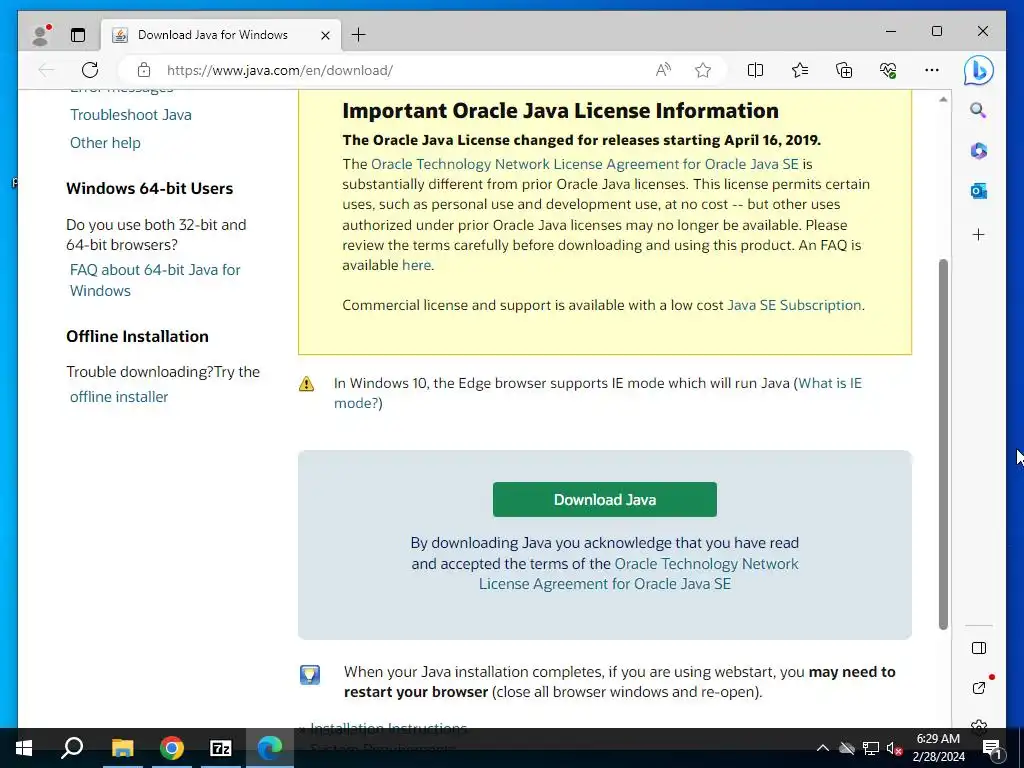Open Java SE Subscription link
This screenshot has height=768, width=1024.
[x=794, y=305]
